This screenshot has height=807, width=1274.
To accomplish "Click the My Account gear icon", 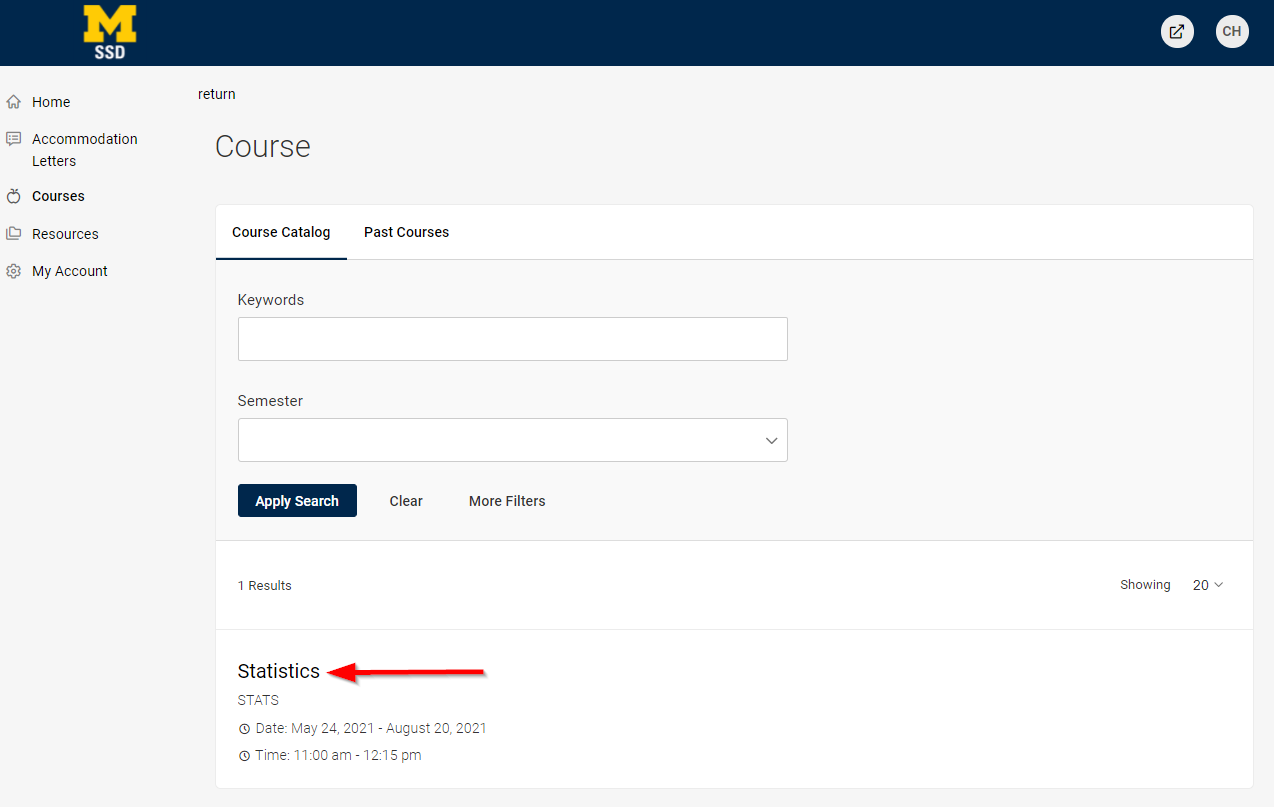I will [x=12, y=270].
